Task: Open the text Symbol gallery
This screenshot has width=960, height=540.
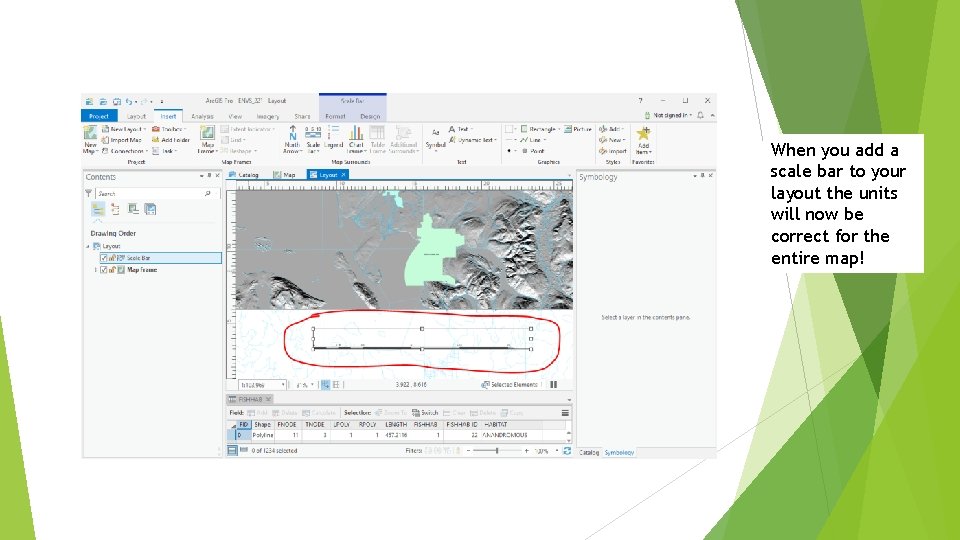Action: (x=435, y=139)
